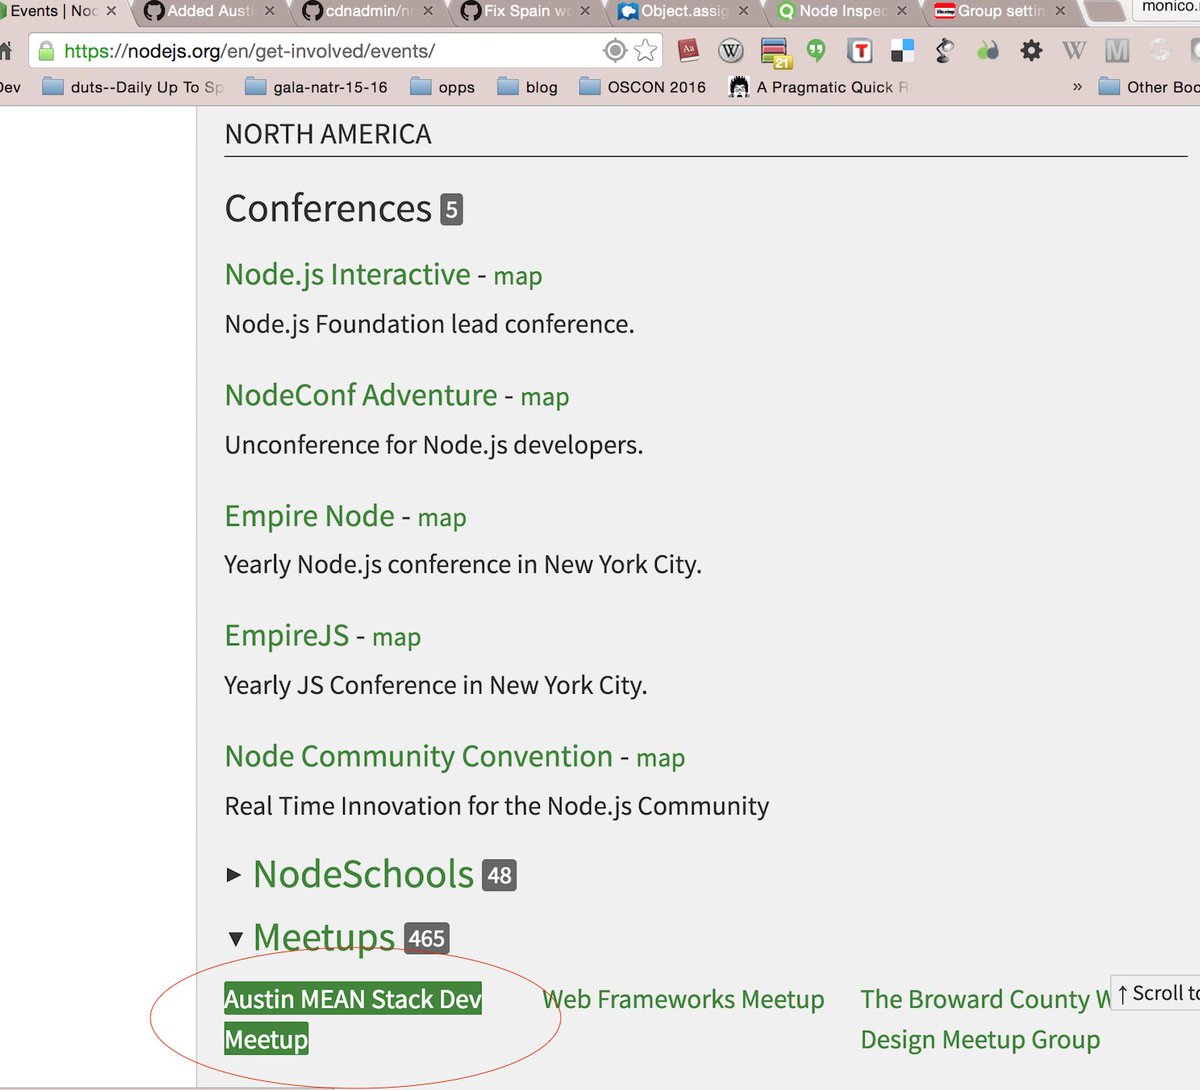Click the gray M extension icon
The image size is (1200, 1090).
(x=1117, y=50)
